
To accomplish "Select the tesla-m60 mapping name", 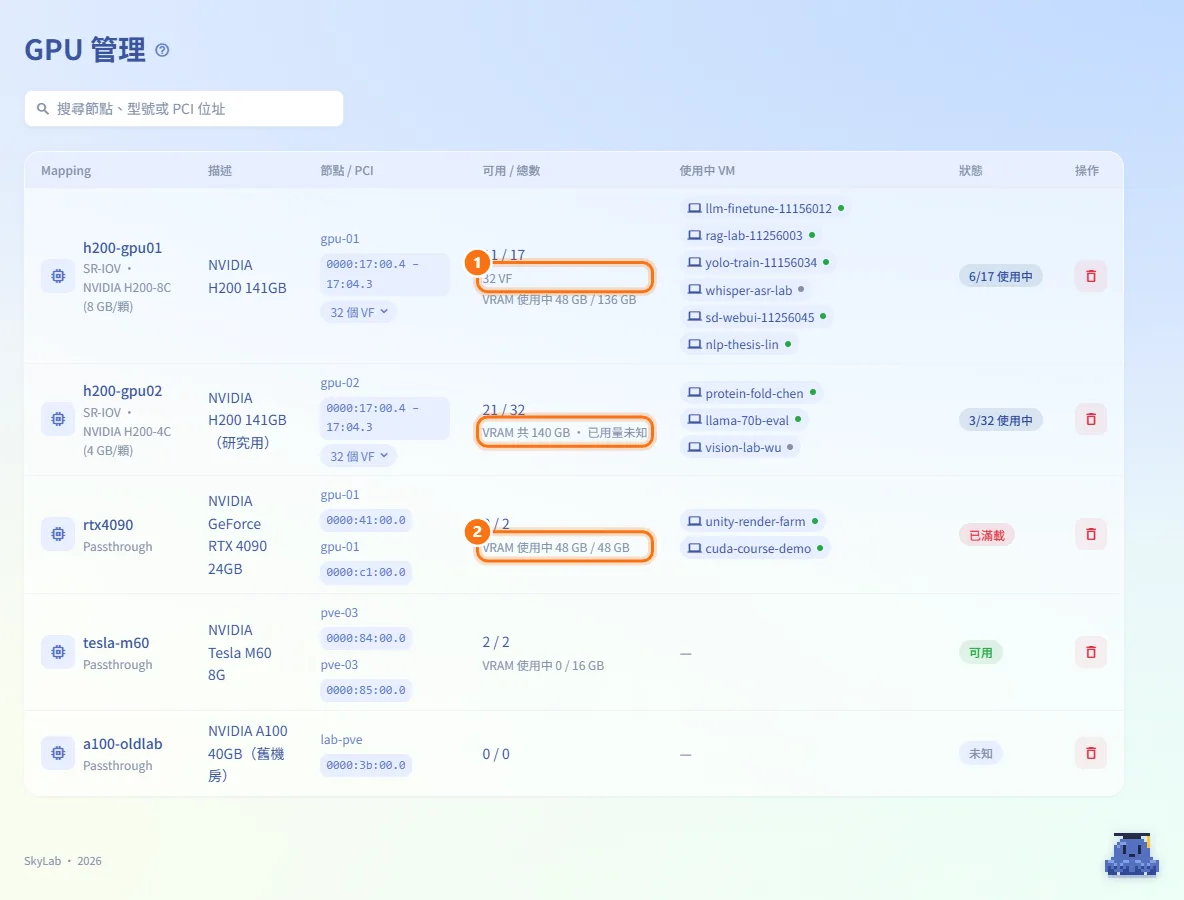I will click(x=116, y=643).
